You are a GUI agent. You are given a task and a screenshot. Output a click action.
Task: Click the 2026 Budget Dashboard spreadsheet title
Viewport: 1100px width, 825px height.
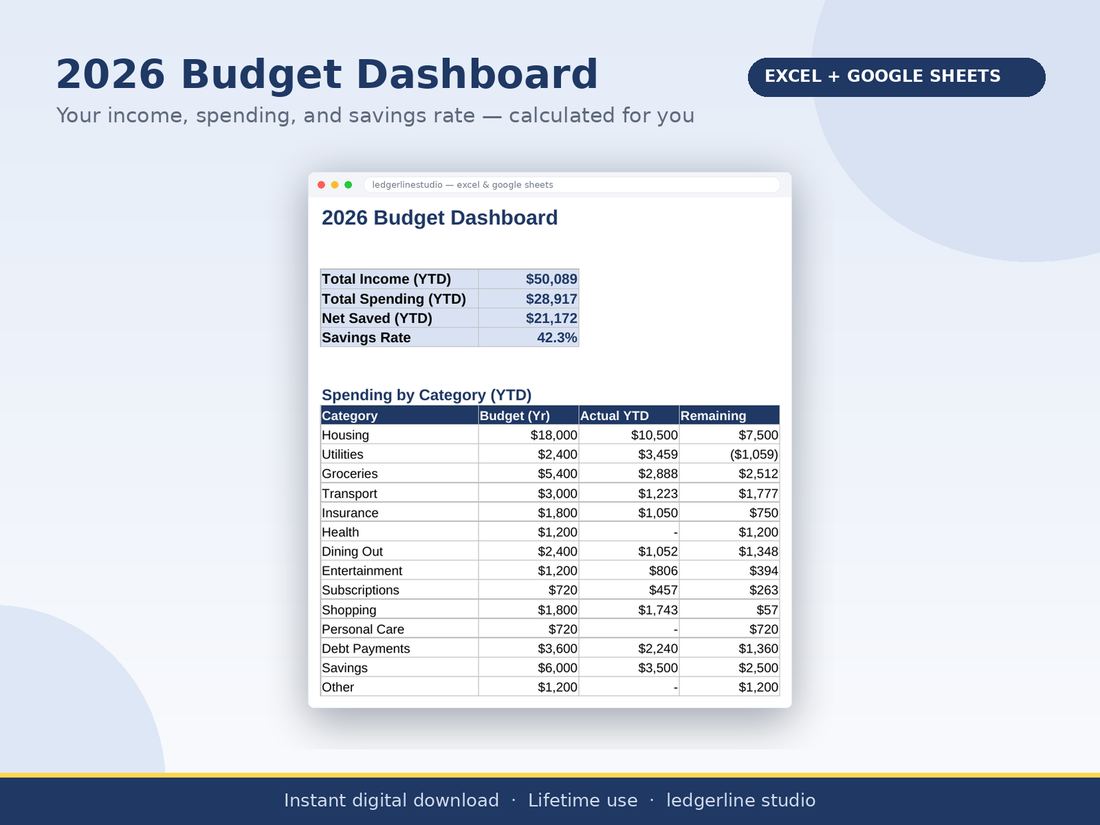440,217
